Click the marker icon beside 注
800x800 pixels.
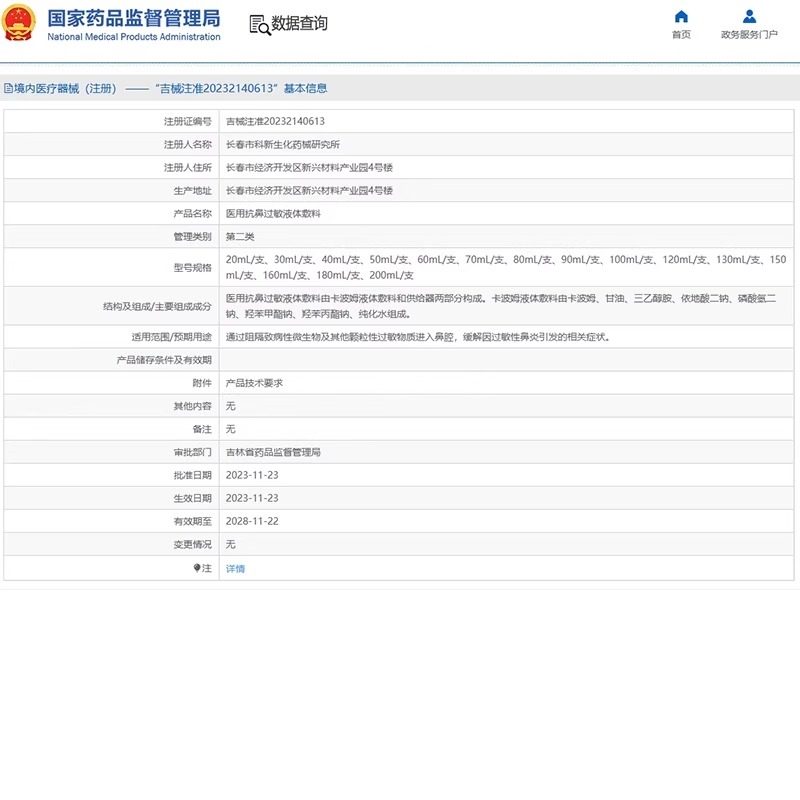coord(197,568)
